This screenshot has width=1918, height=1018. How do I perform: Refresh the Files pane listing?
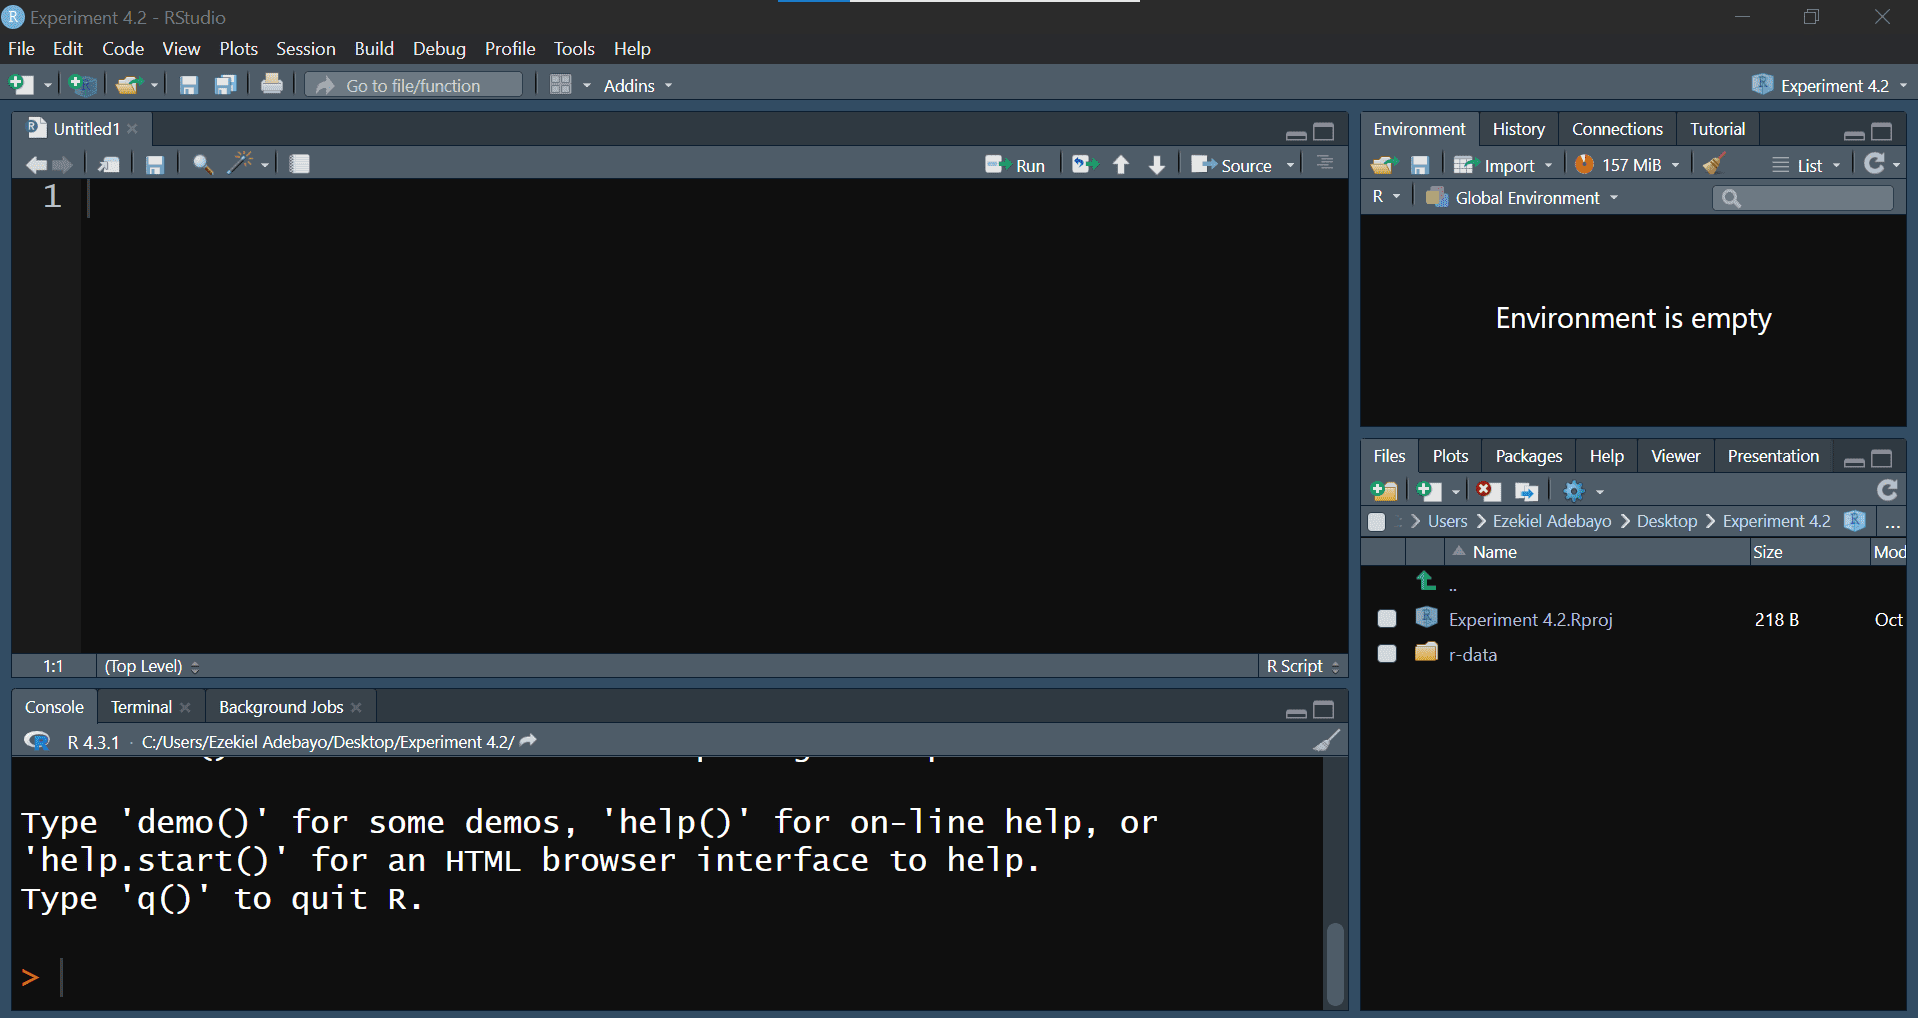1887,490
